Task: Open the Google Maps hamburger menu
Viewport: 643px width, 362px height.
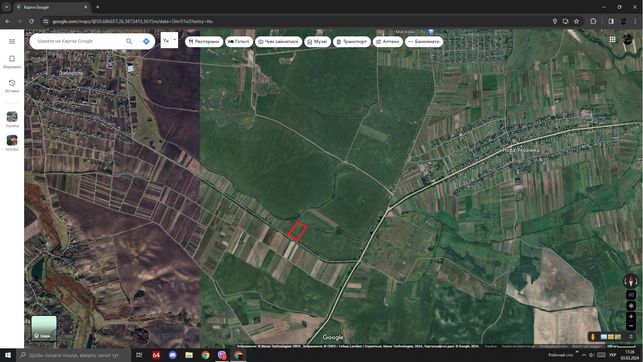Action: [12, 41]
